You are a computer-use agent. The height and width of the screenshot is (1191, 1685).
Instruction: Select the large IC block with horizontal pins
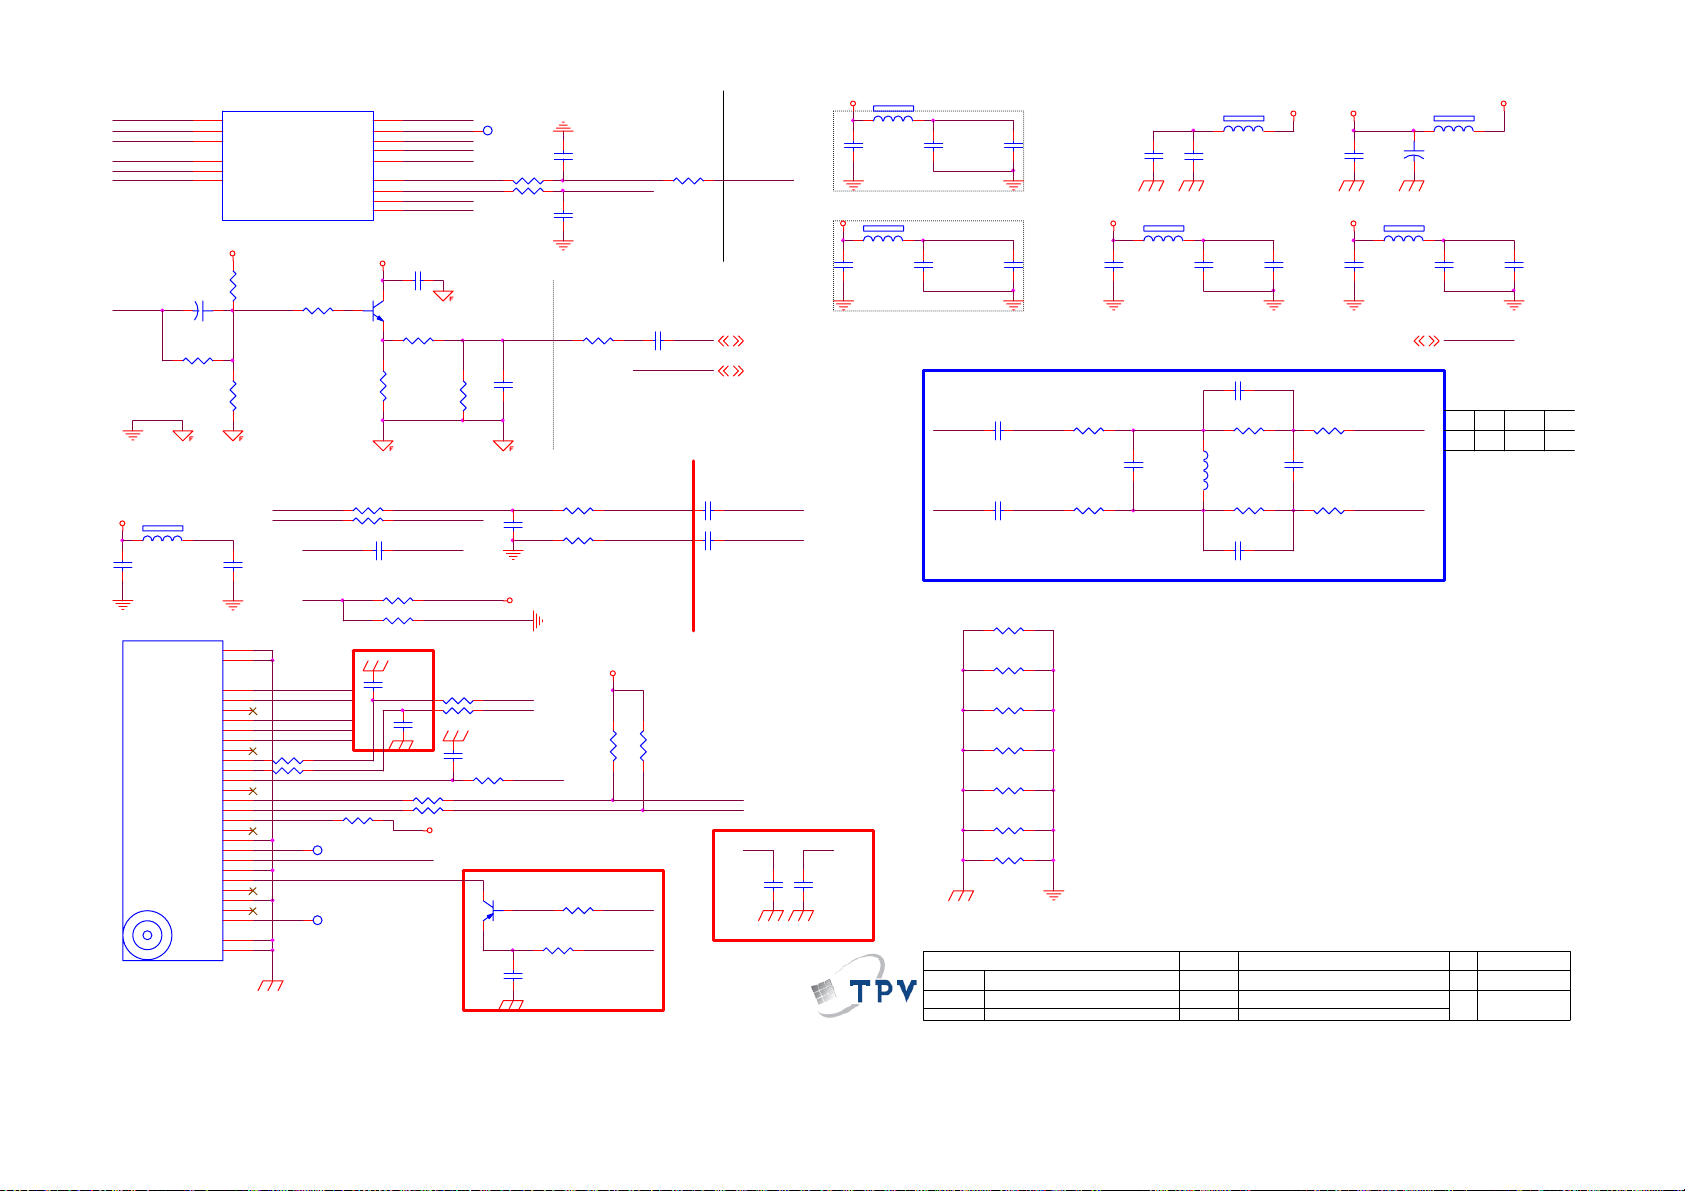click(297, 165)
